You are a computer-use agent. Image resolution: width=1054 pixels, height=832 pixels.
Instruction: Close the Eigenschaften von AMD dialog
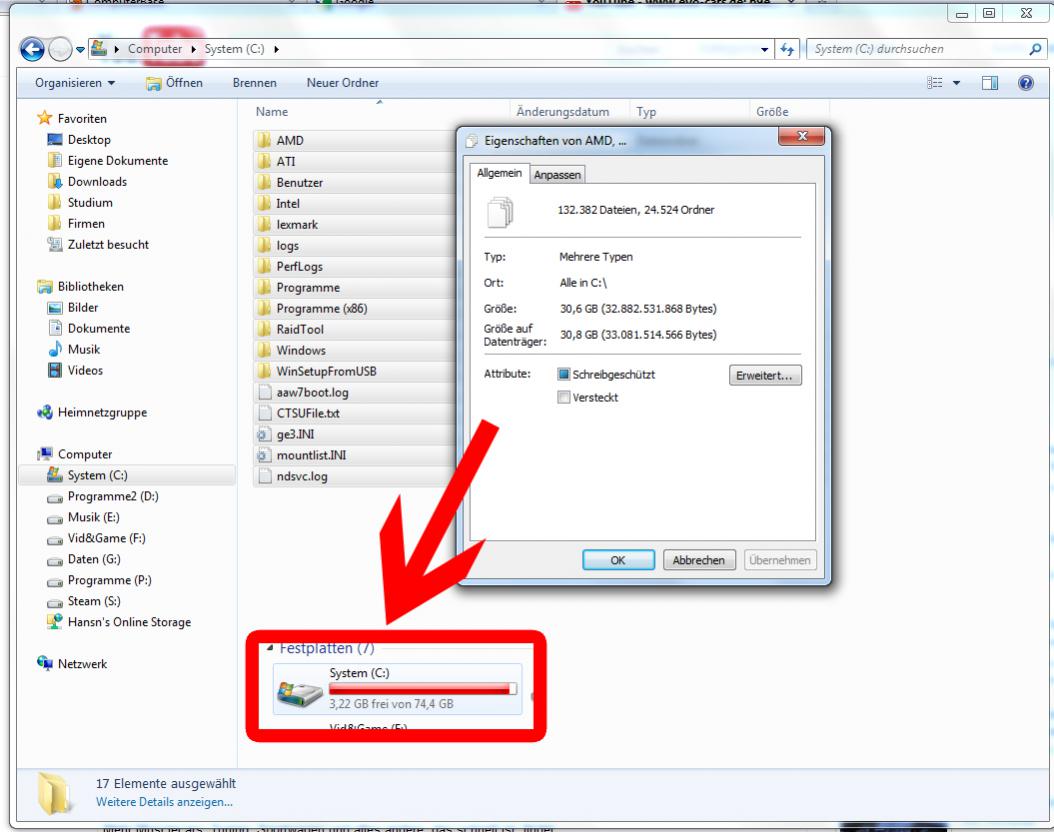pyautogui.click(x=801, y=136)
